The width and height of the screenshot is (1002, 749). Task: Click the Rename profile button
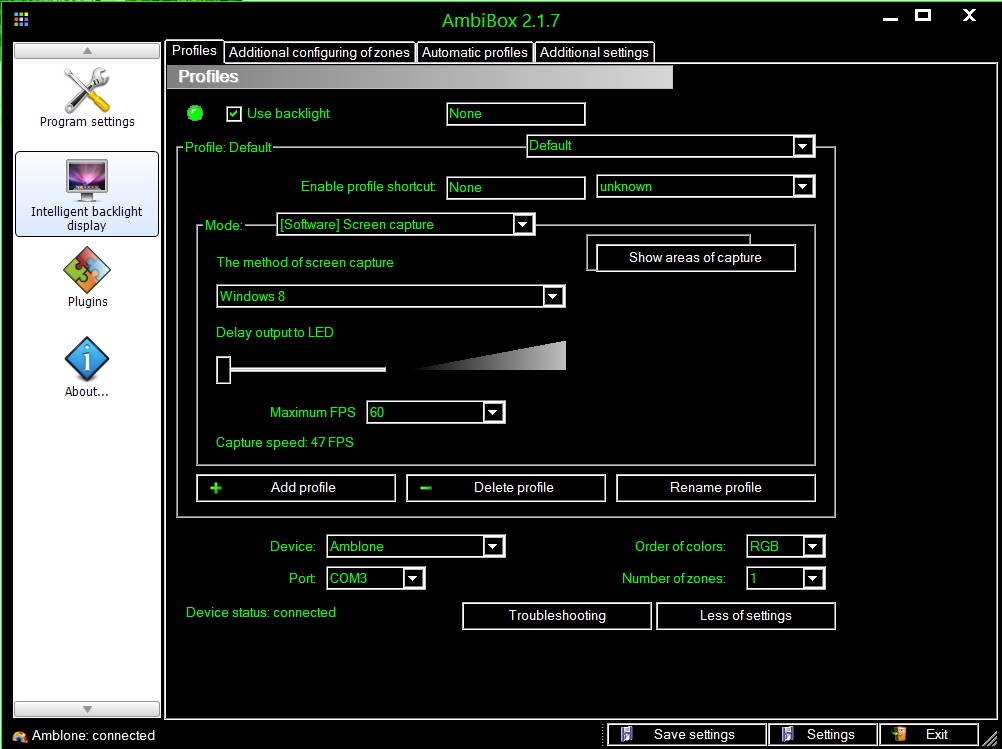[x=716, y=488]
